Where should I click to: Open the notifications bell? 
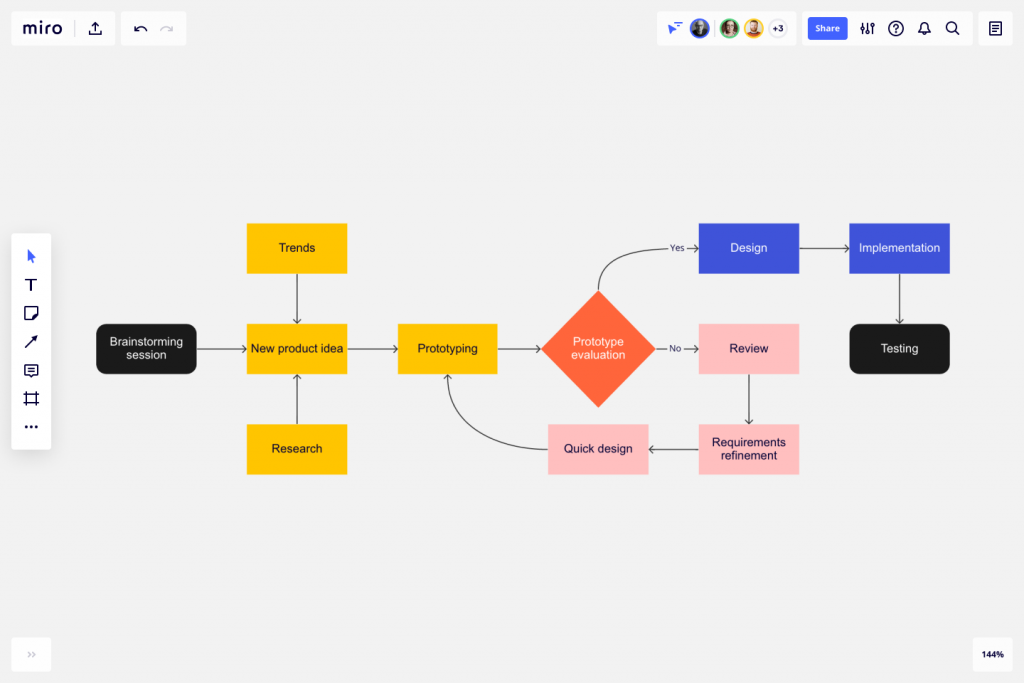tap(924, 28)
